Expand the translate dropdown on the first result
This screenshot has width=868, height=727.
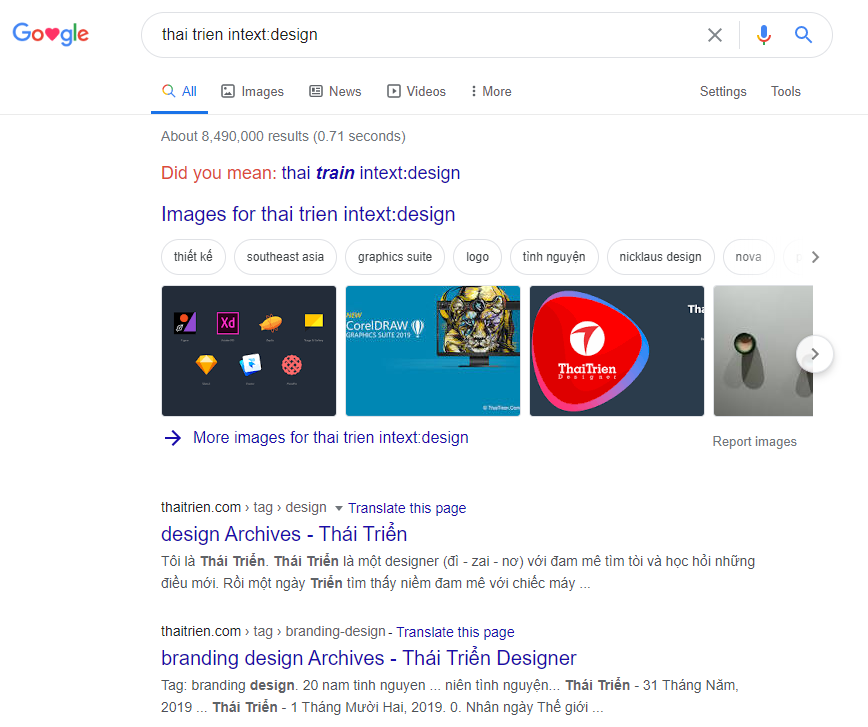tap(340, 508)
